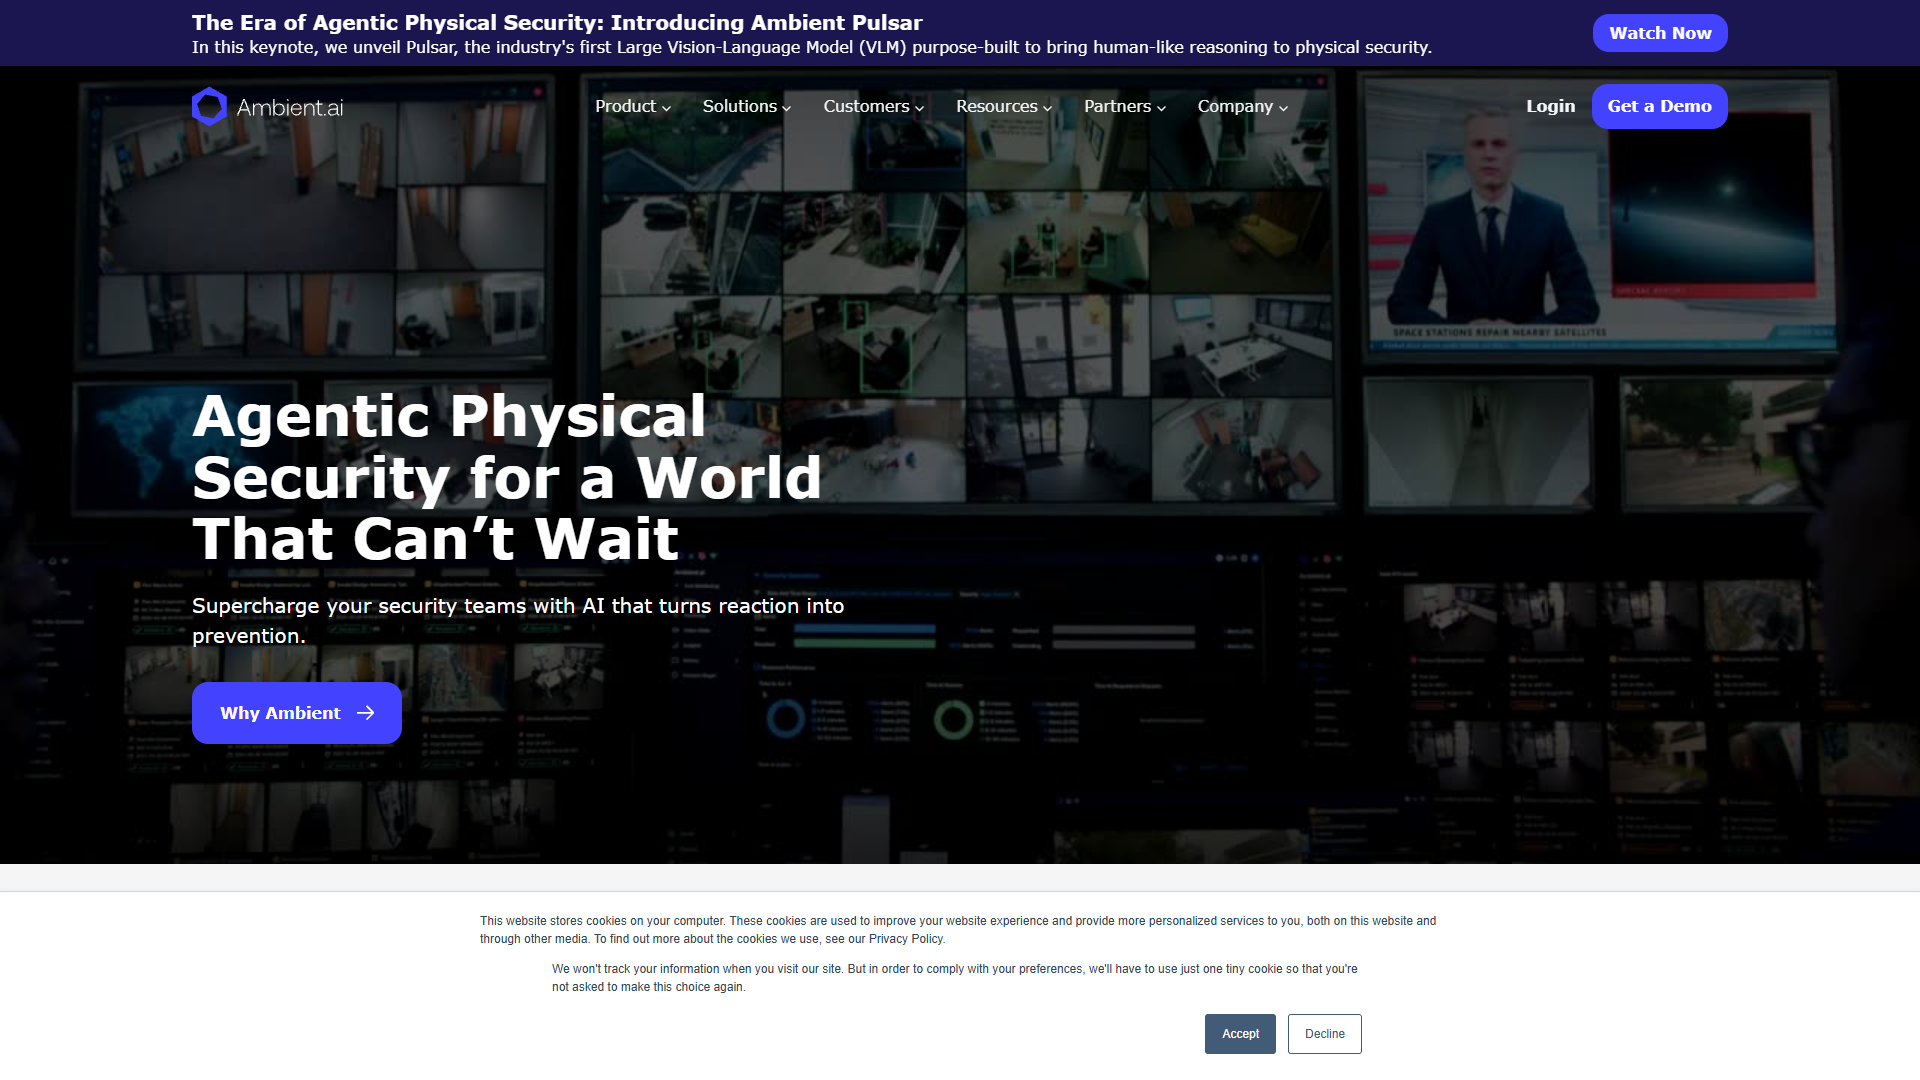The image size is (1920, 1080).
Task: Expand the Customers dropdown menu
Action: pos(873,106)
